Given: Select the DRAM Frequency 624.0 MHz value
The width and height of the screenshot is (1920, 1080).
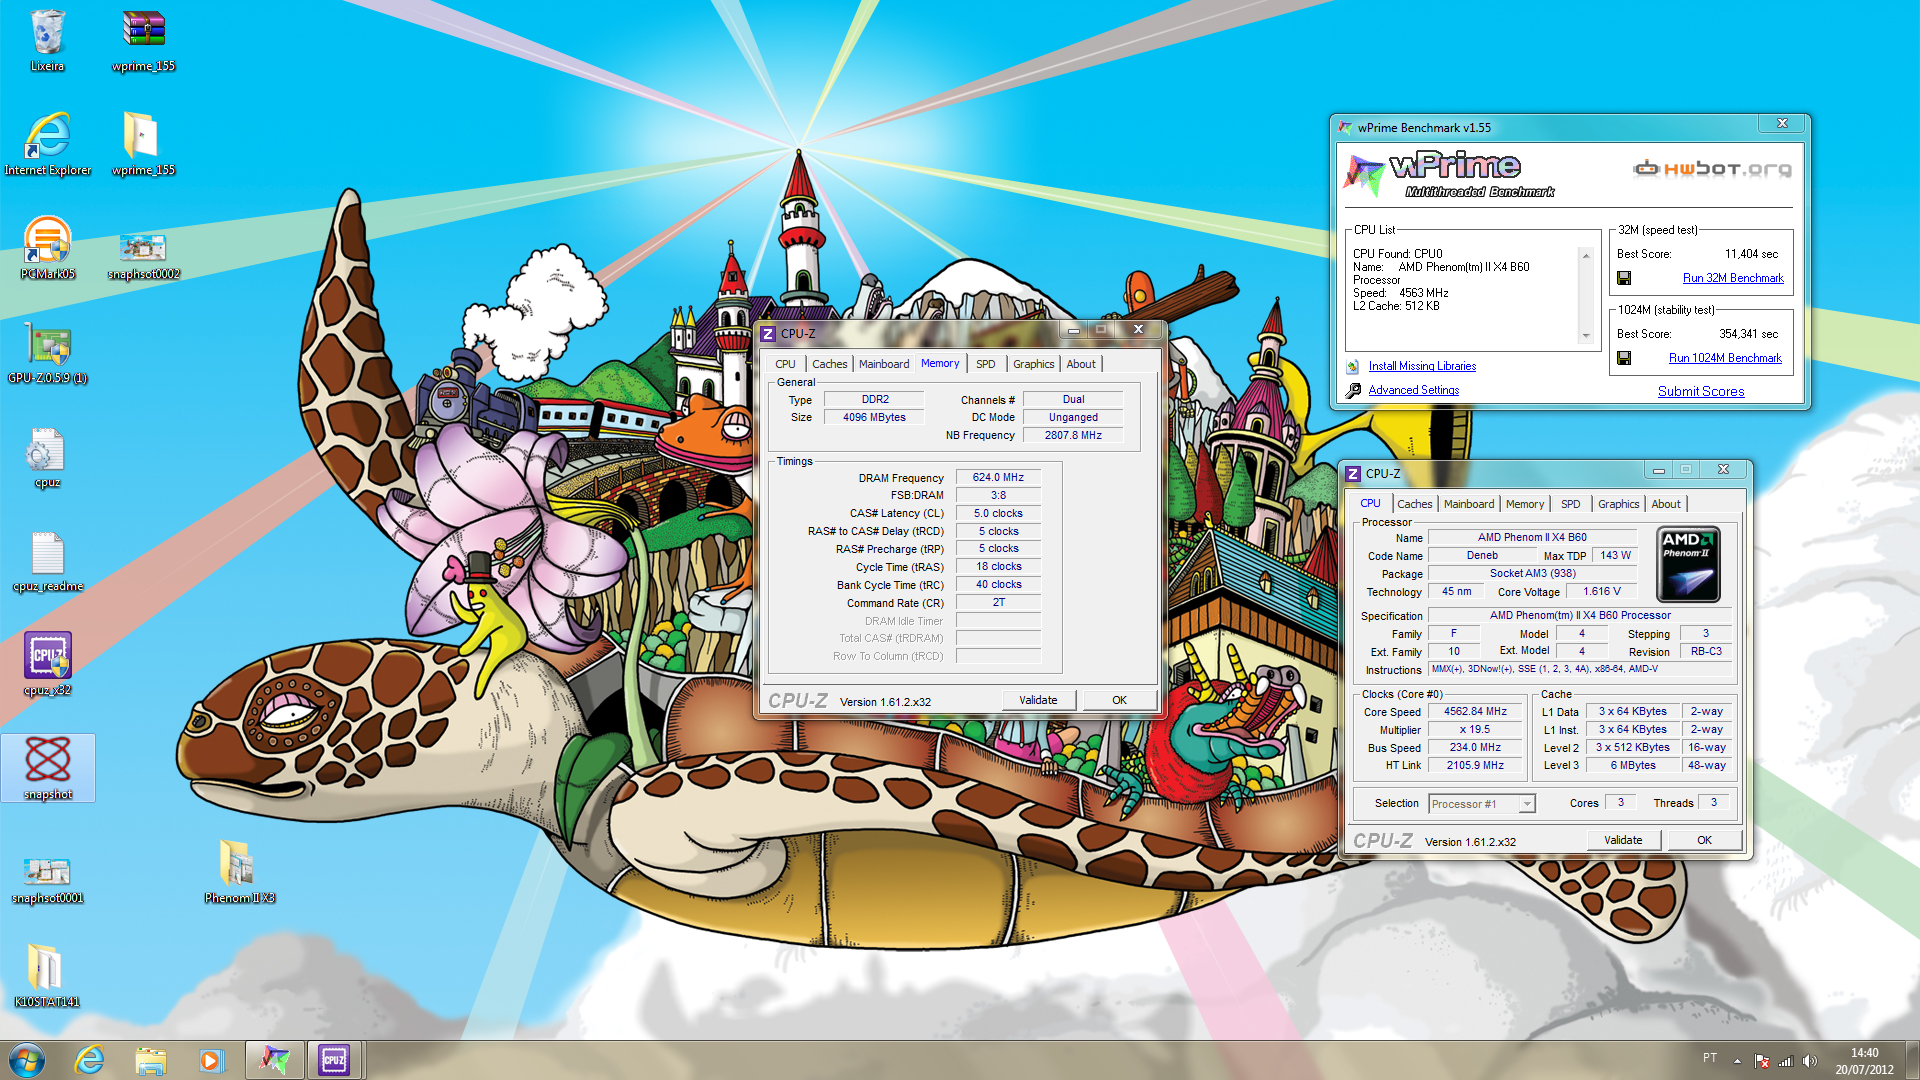Looking at the screenshot, I should click(998, 478).
